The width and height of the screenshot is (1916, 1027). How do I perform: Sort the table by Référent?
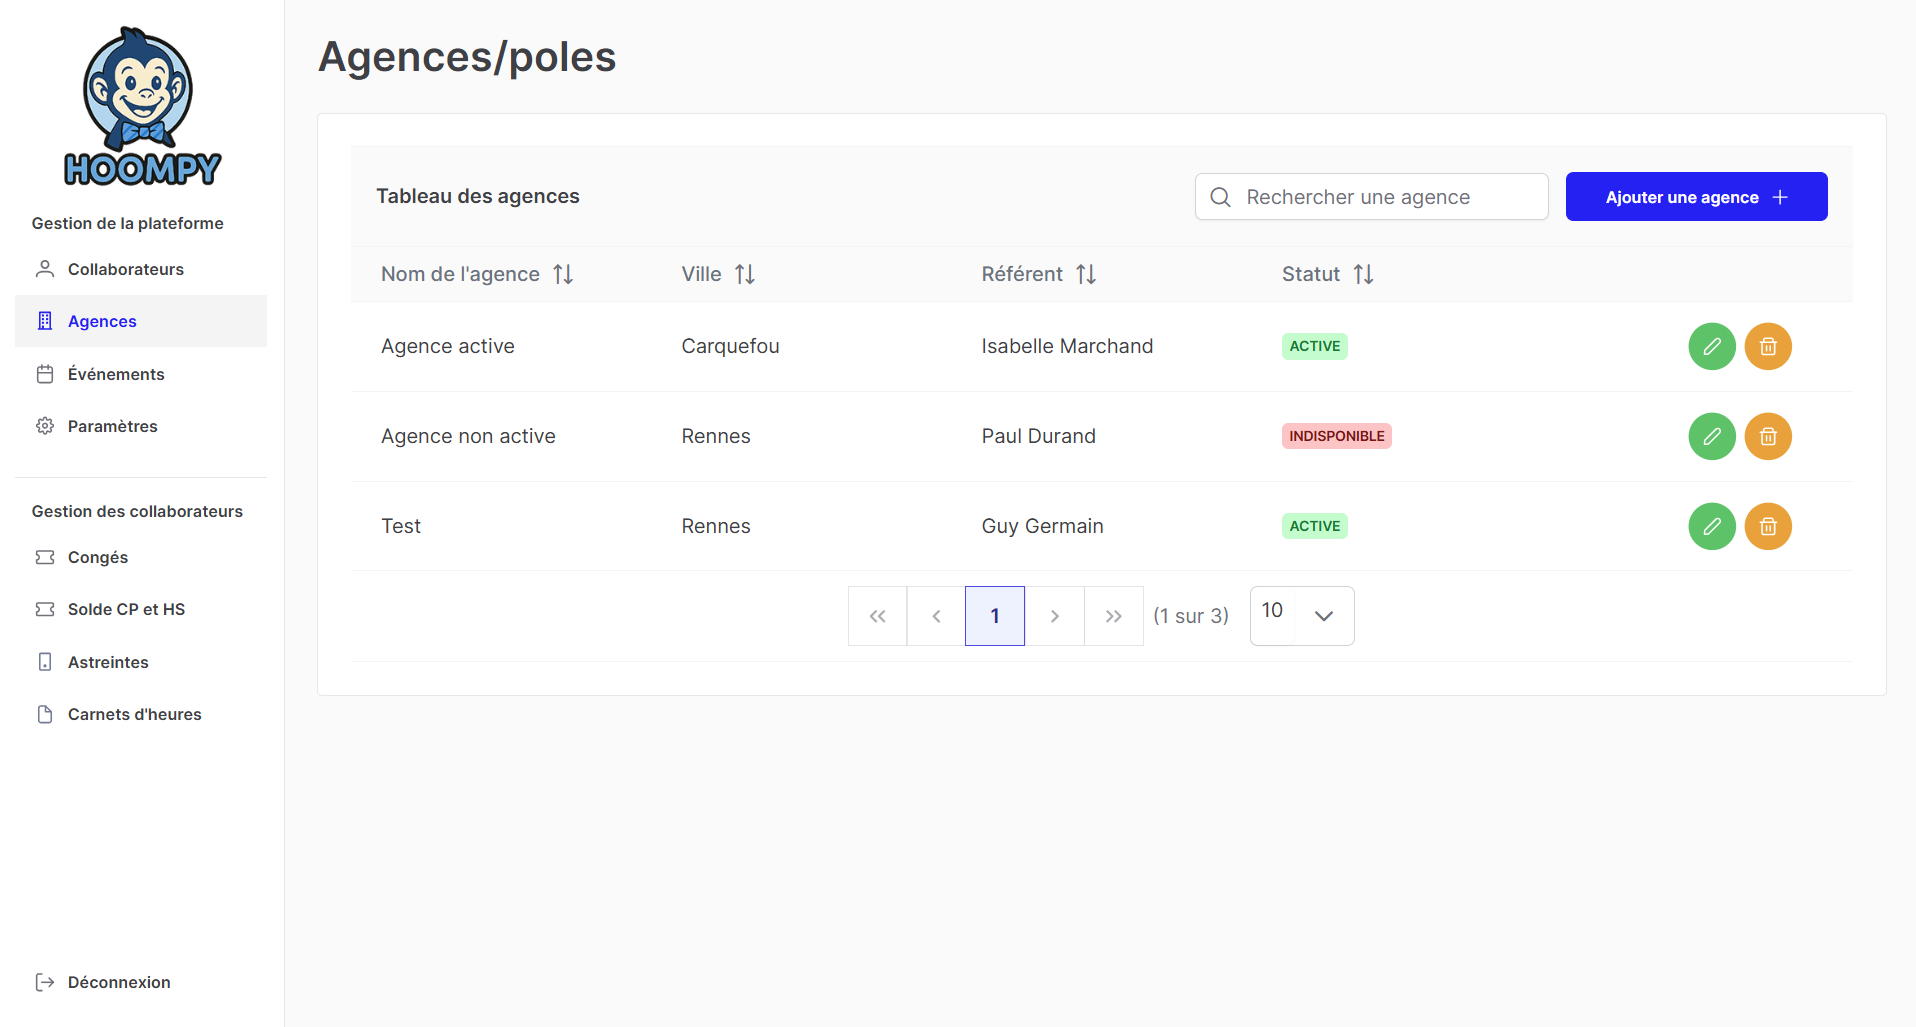coord(1085,274)
